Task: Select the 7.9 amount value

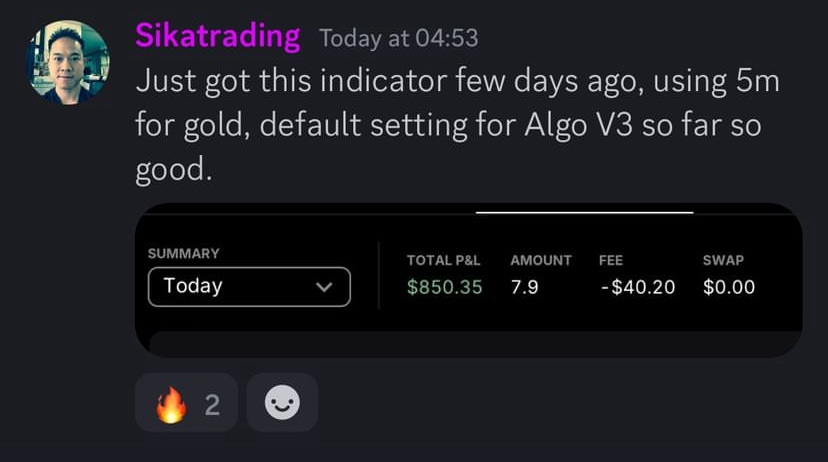Action: pyautogui.click(x=525, y=287)
